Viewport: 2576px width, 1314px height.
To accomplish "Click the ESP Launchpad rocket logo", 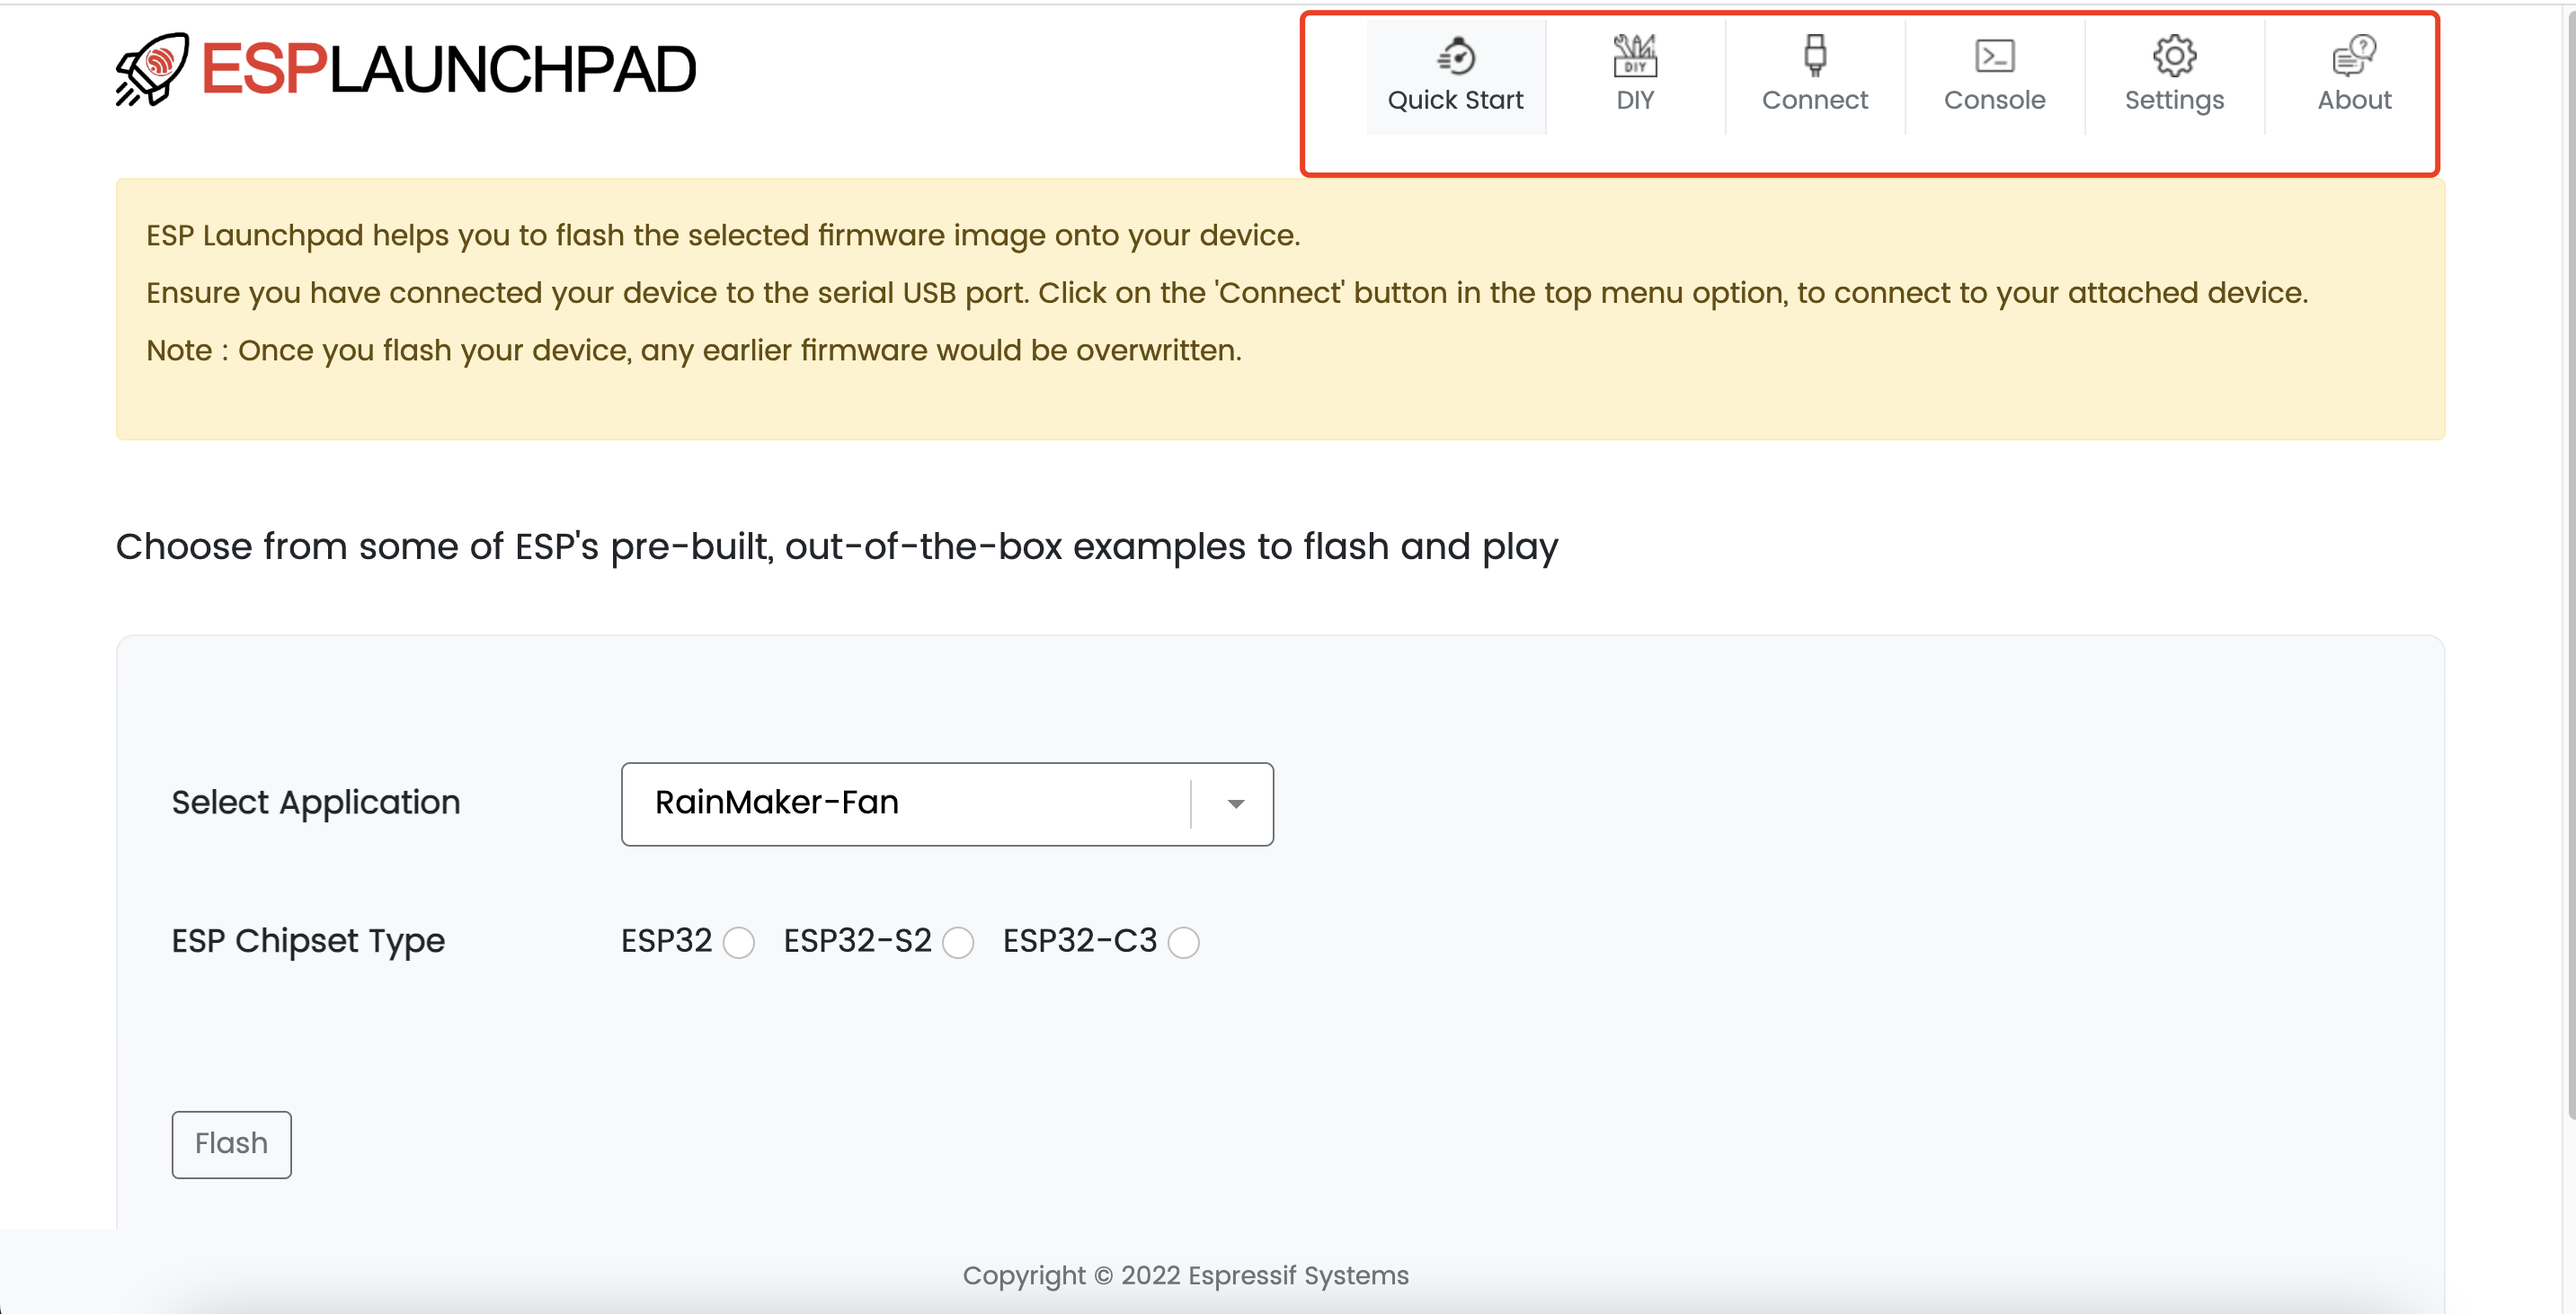I will 152,70.
